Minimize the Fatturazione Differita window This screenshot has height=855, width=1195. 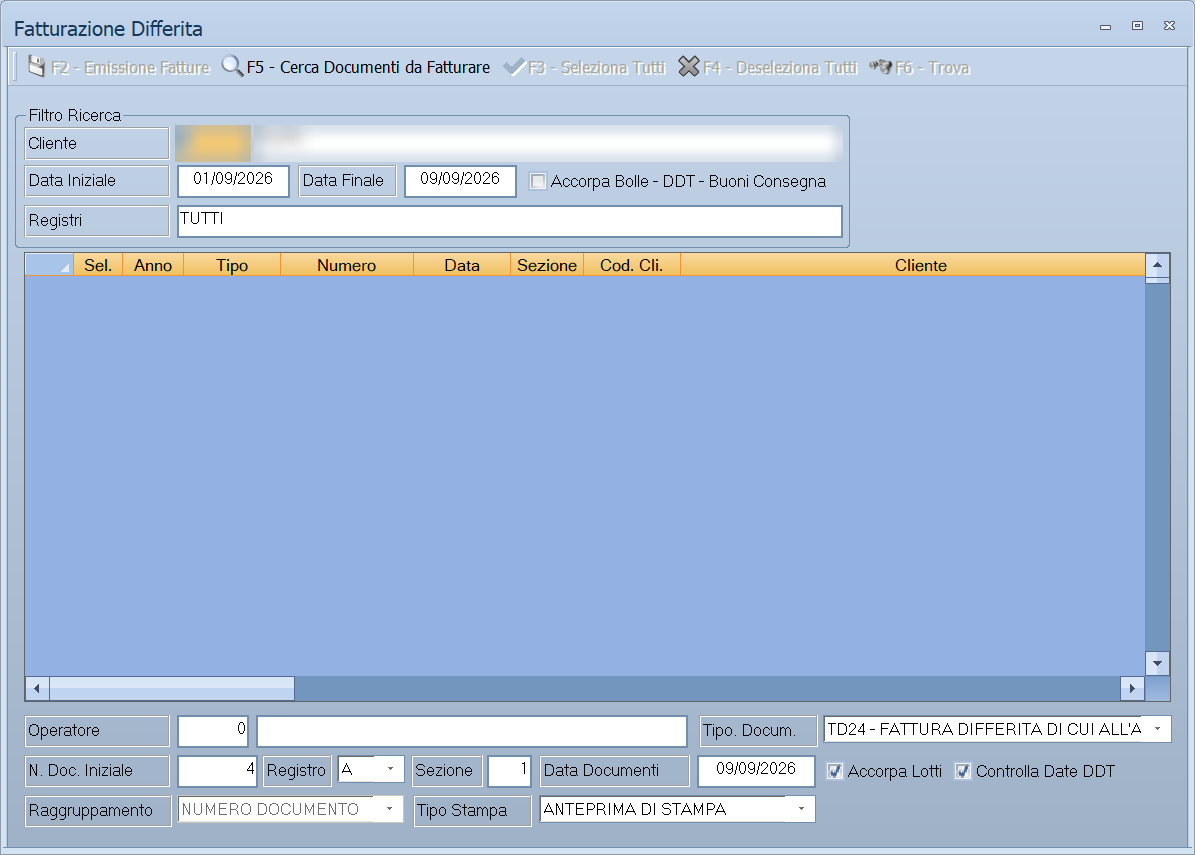[x=1106, y=27]
